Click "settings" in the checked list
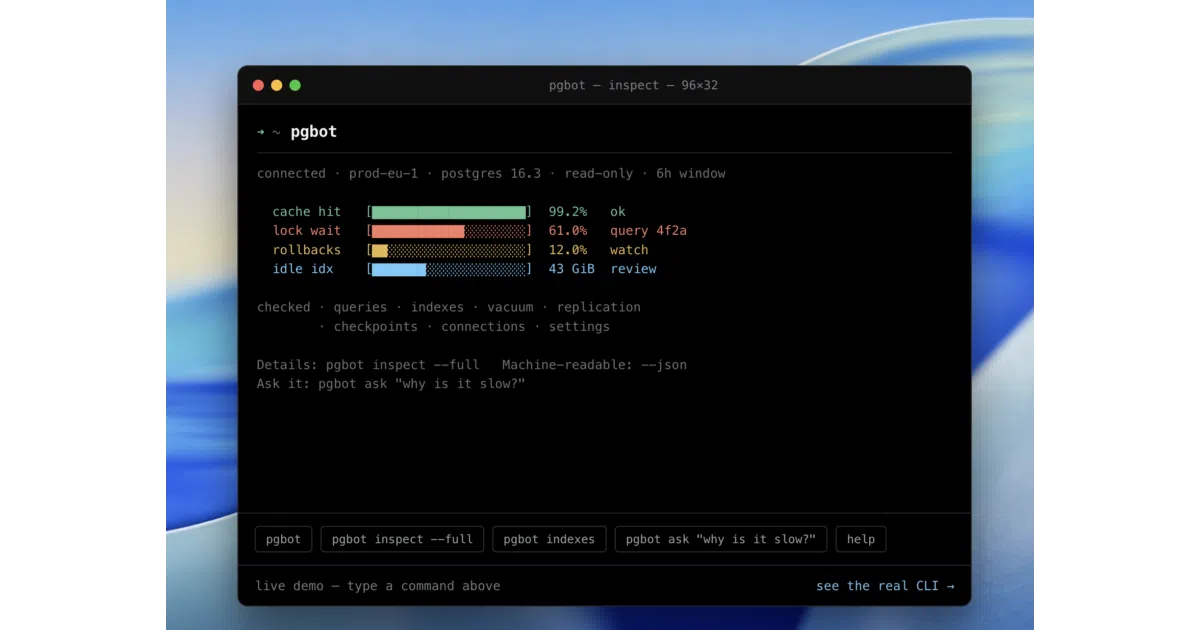Image resolution: width=1200 pixels, height=630 pixels. 579,327
